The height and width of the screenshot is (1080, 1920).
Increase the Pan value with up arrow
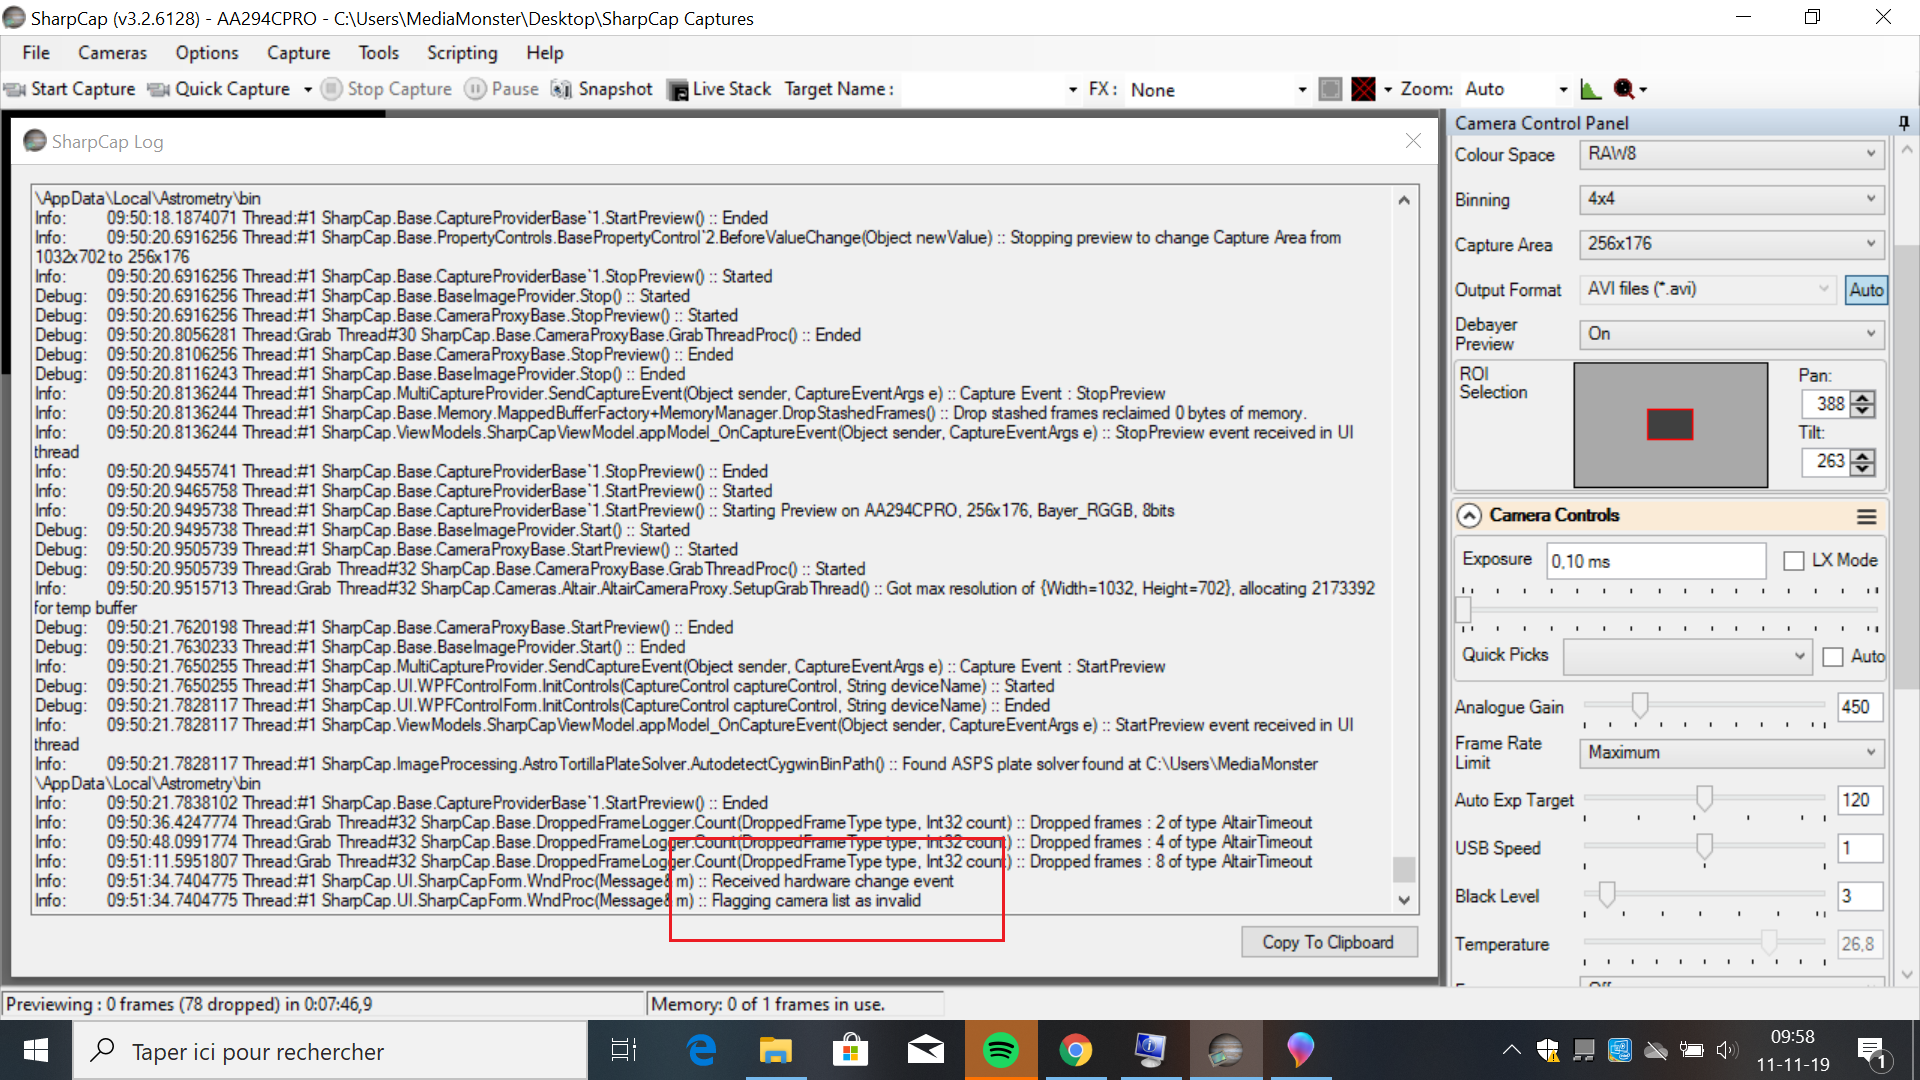[1862, 398]
